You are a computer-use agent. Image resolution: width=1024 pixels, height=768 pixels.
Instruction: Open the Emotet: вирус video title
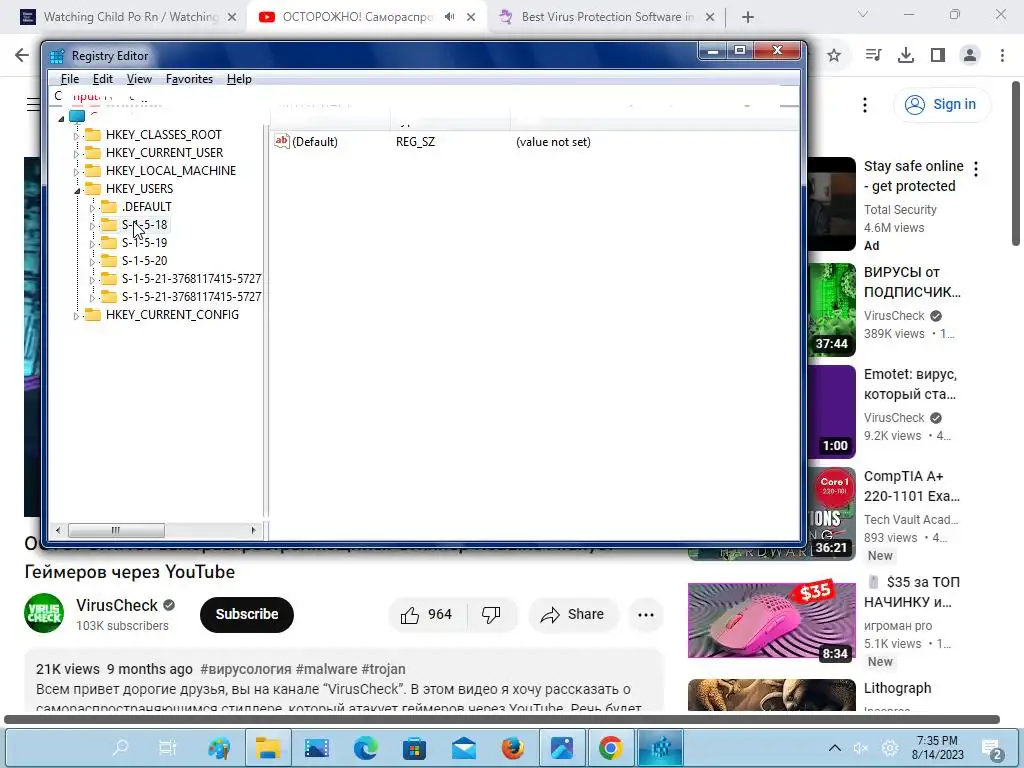[x=910, y=384]
